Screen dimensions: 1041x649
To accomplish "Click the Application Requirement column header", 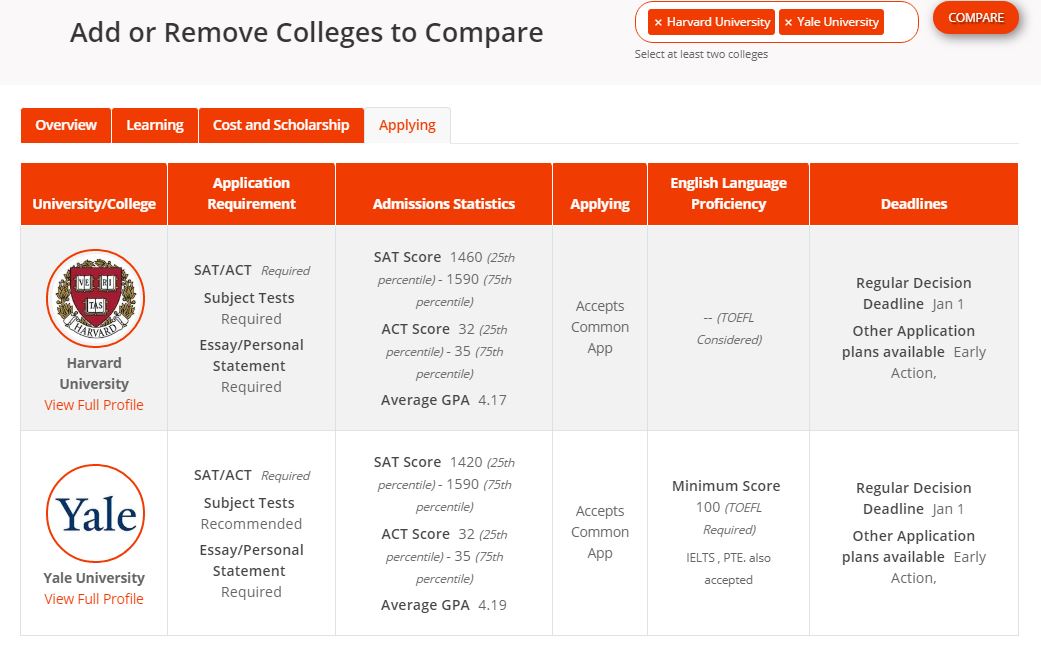I will click(x=251, y=194).
